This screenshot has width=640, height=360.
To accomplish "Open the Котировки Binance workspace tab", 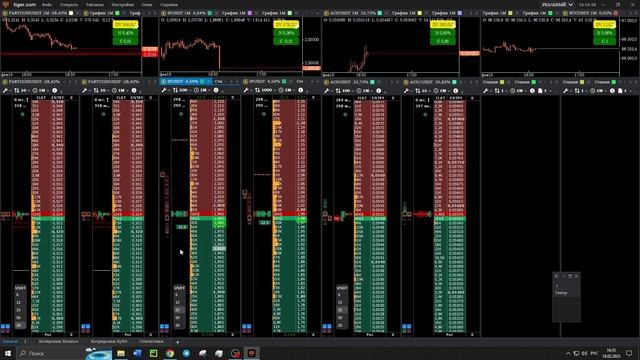I will coord(58,341).
